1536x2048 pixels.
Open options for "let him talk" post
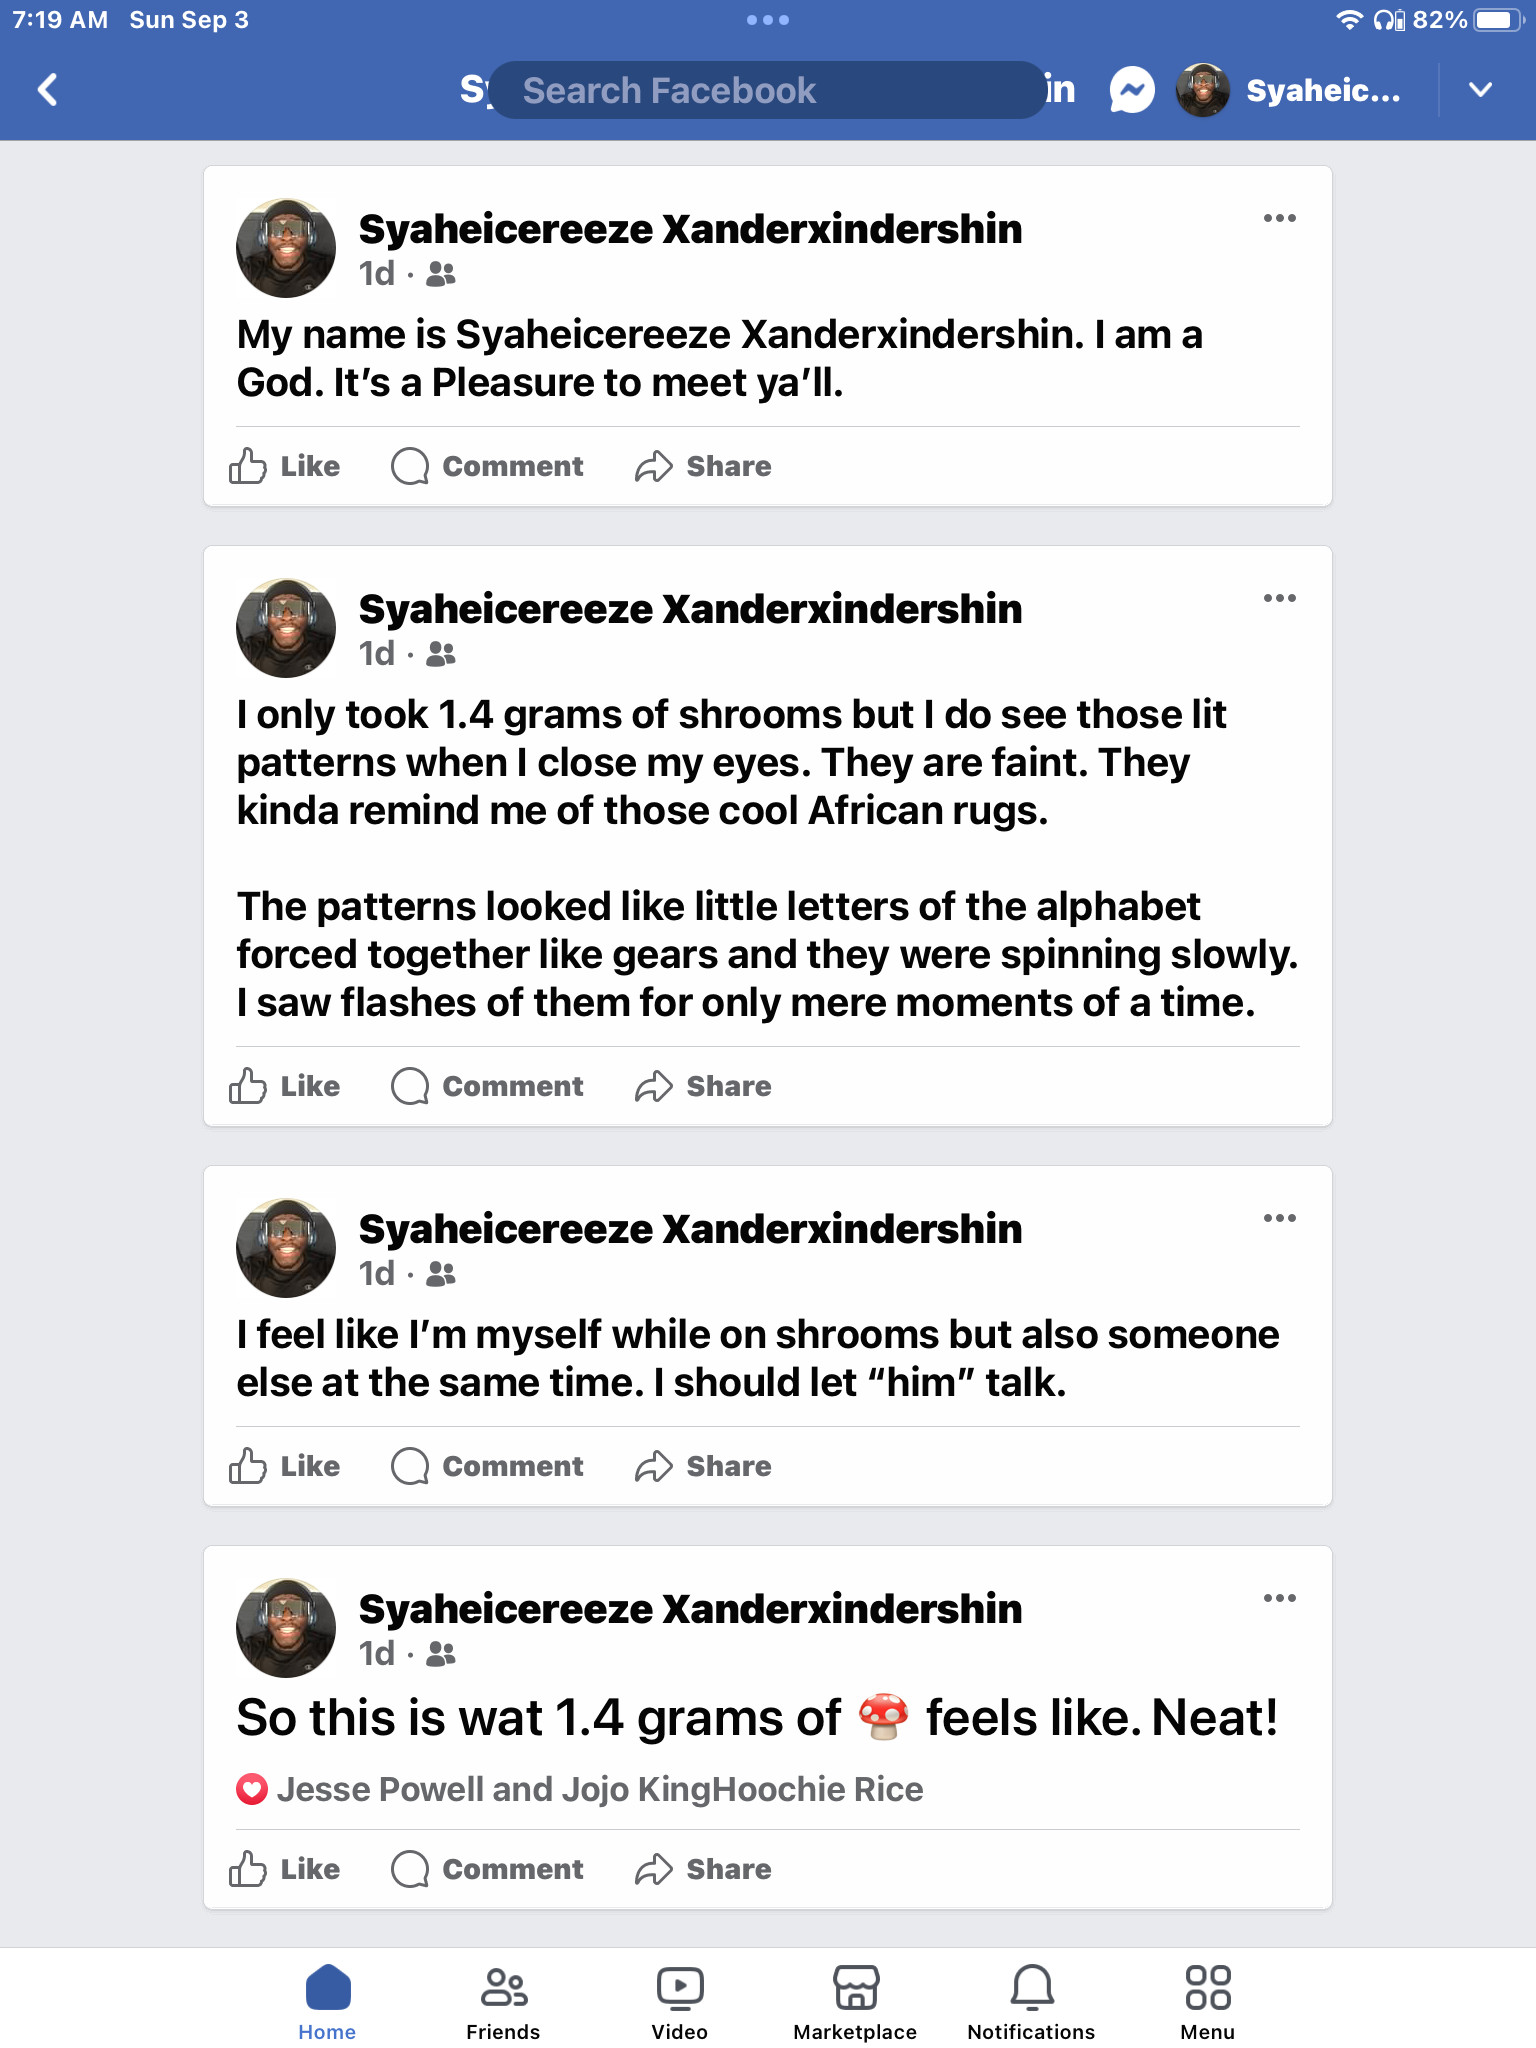[x=1279, y=1218]
